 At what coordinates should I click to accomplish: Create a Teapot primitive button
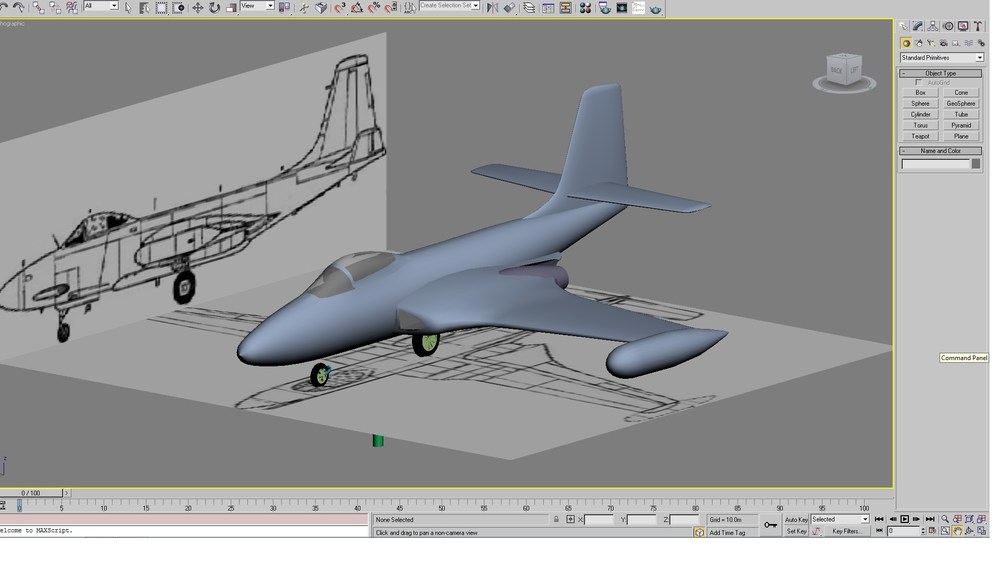[920, 136]
